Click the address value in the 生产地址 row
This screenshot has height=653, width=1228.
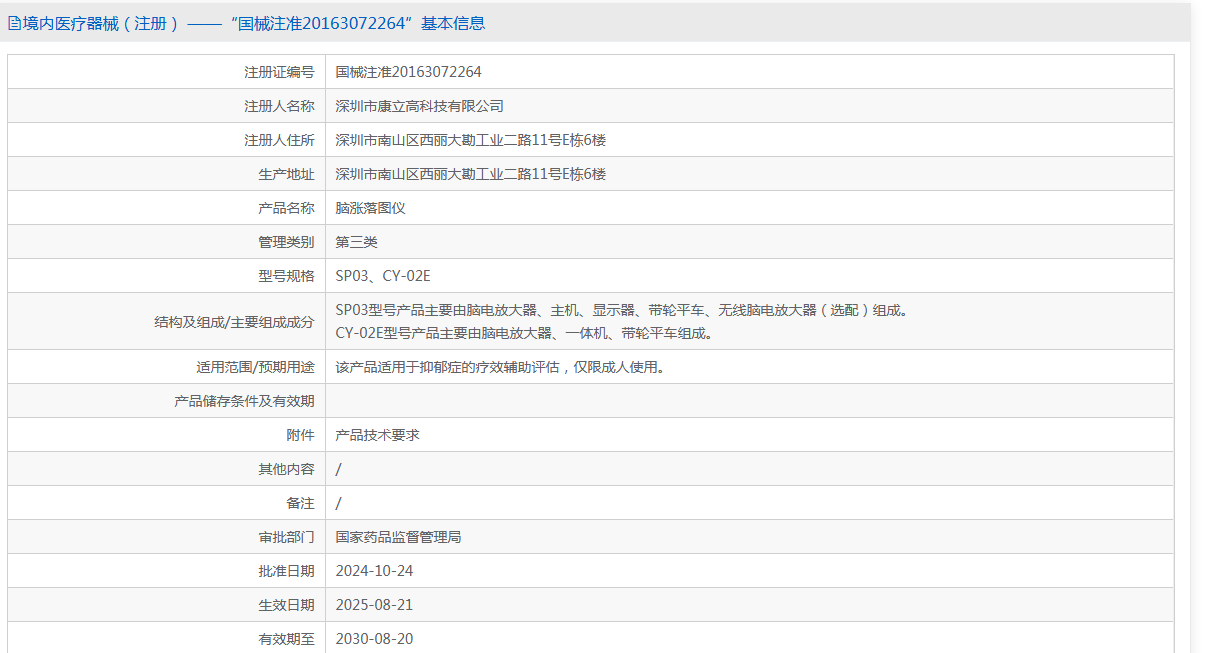pyautogui.click(x=470, y=174)
